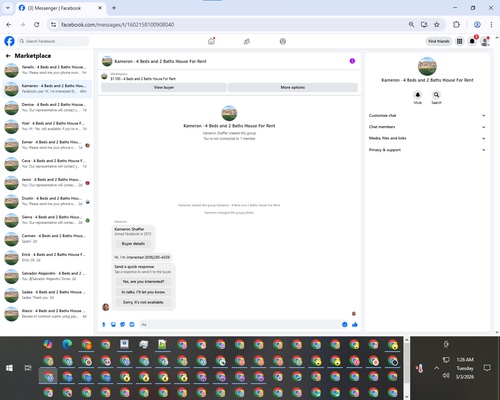Choose a sticker icon
The height and width of the screenshot is (400, 500).
click(123, 324)
